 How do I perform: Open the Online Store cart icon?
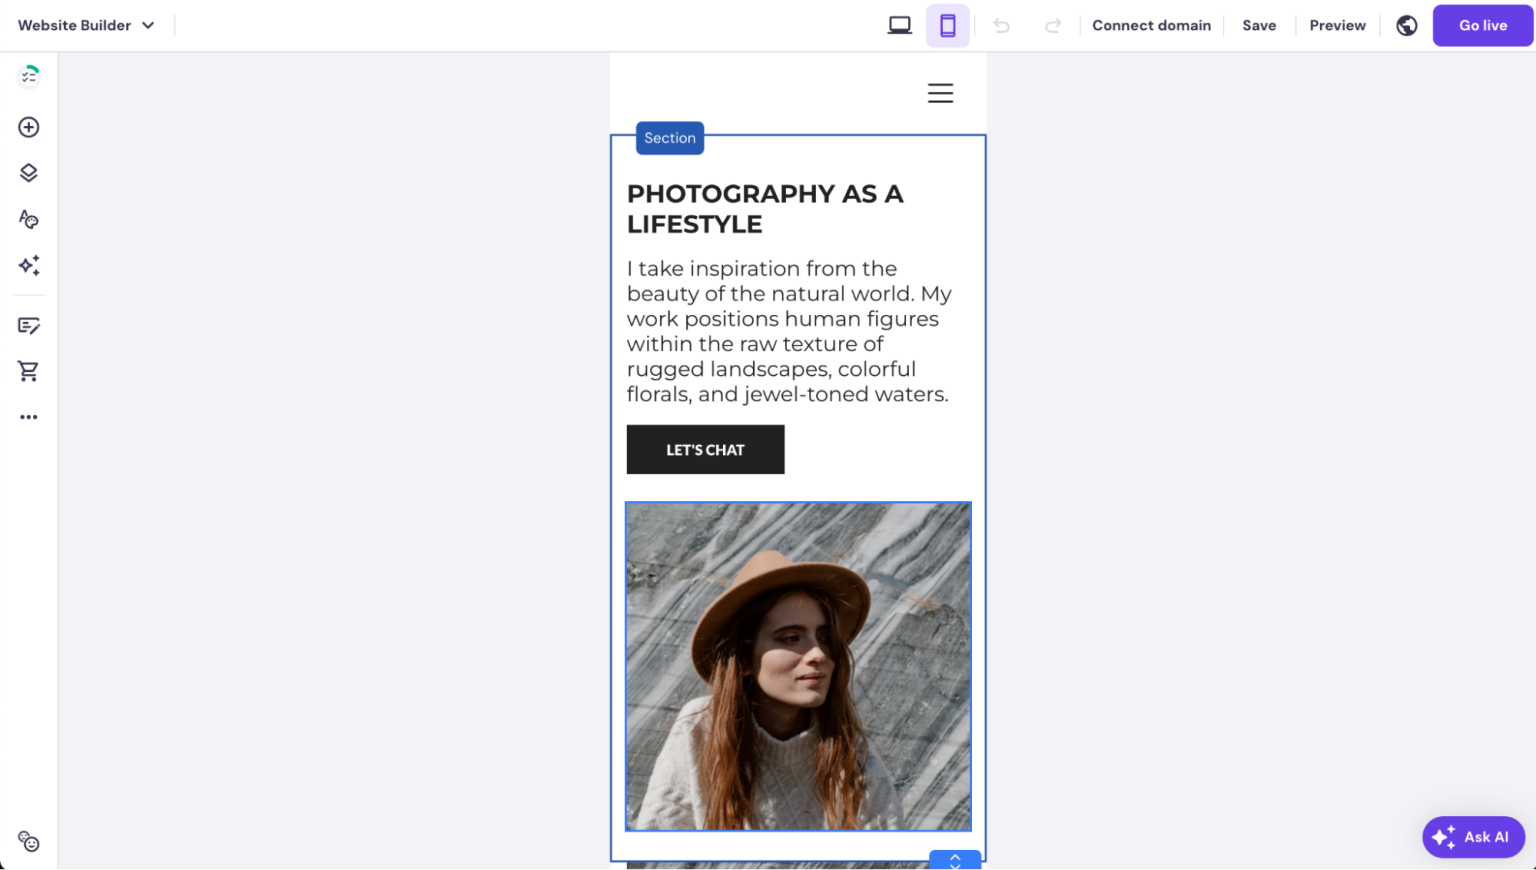28,371
